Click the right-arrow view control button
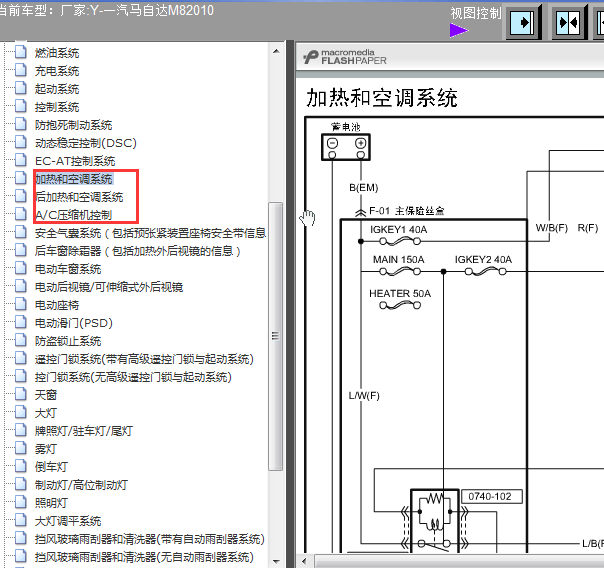Viewport: 604px width, 568px height. pos(522,23)
